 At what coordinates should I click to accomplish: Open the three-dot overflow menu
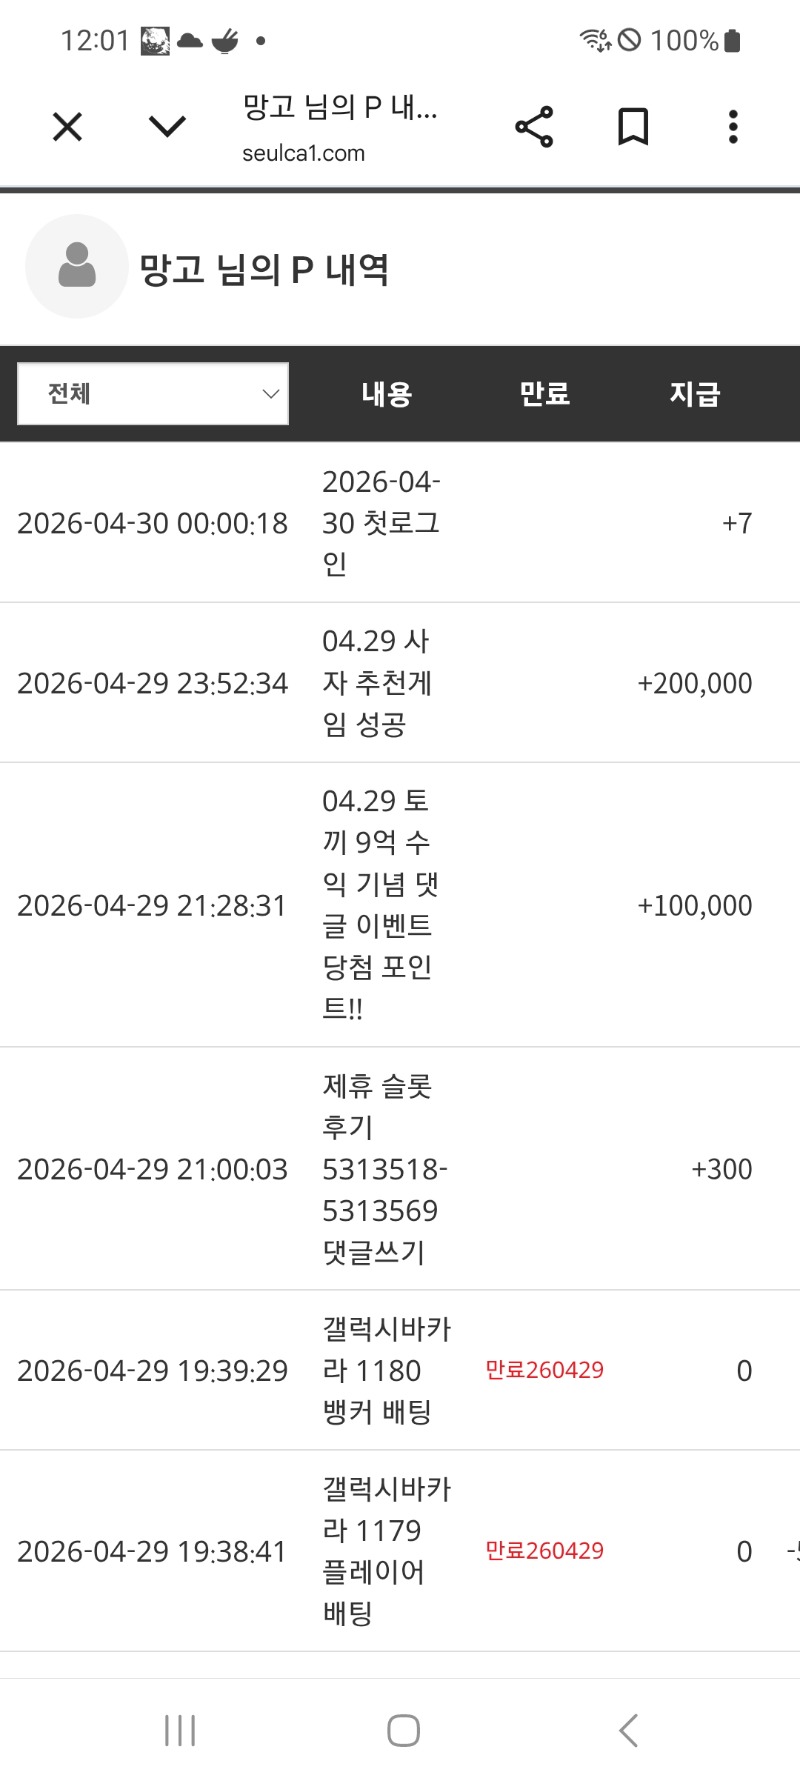click(733, 127)
